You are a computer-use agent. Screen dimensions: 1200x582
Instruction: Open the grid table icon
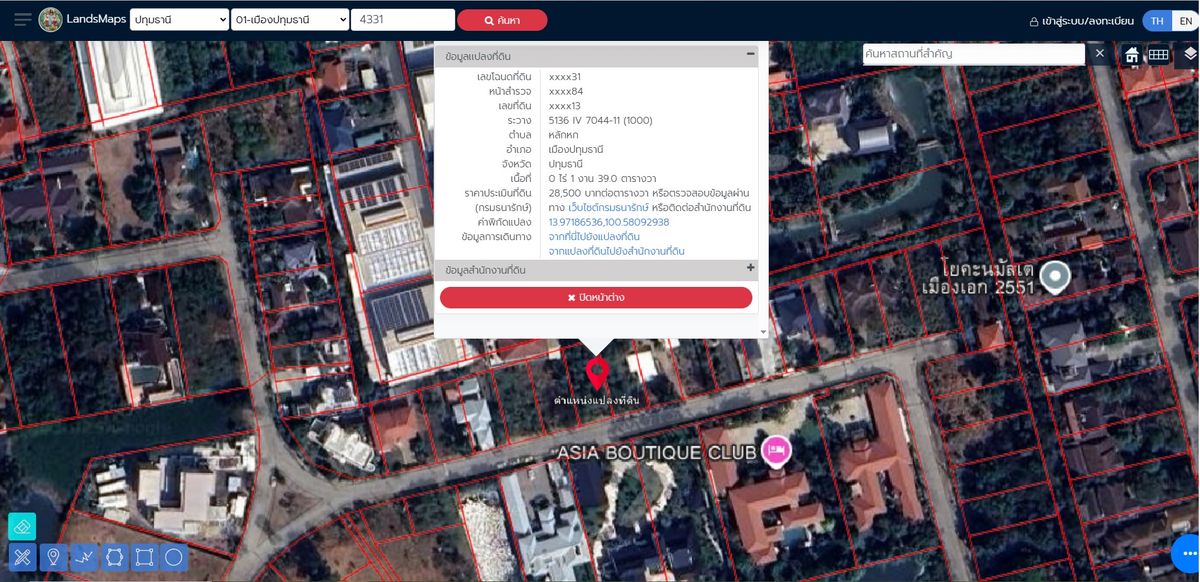coord(1158,55)
